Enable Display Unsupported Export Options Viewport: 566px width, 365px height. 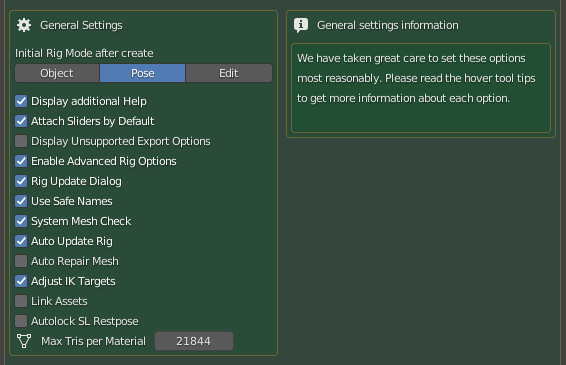coord(21,141)
